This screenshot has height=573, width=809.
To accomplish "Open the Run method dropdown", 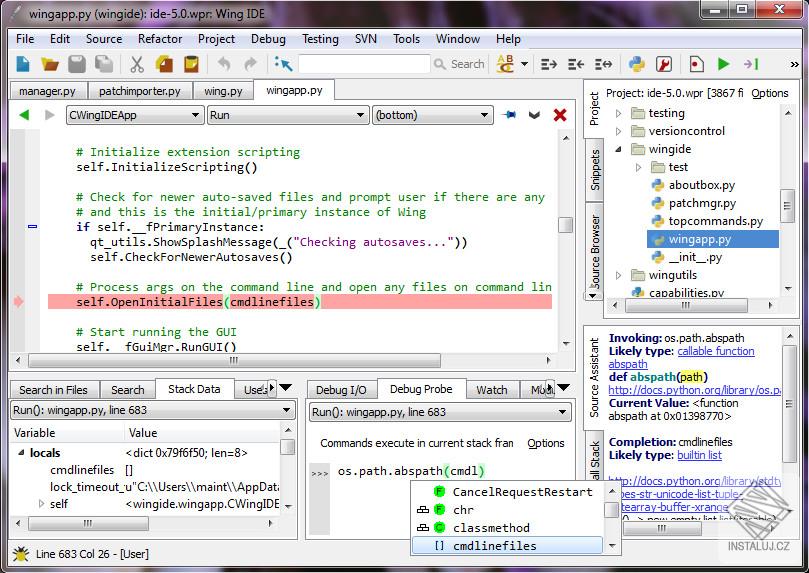I will (287, 115).
